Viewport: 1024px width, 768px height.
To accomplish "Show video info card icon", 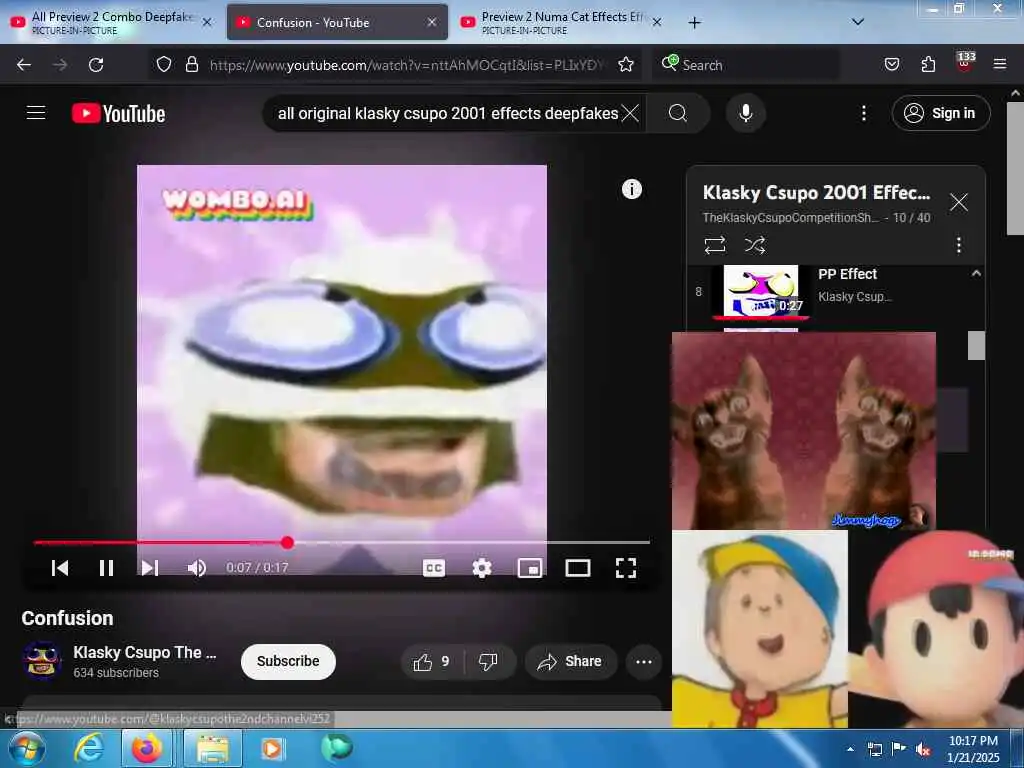I will coord(632,189).
